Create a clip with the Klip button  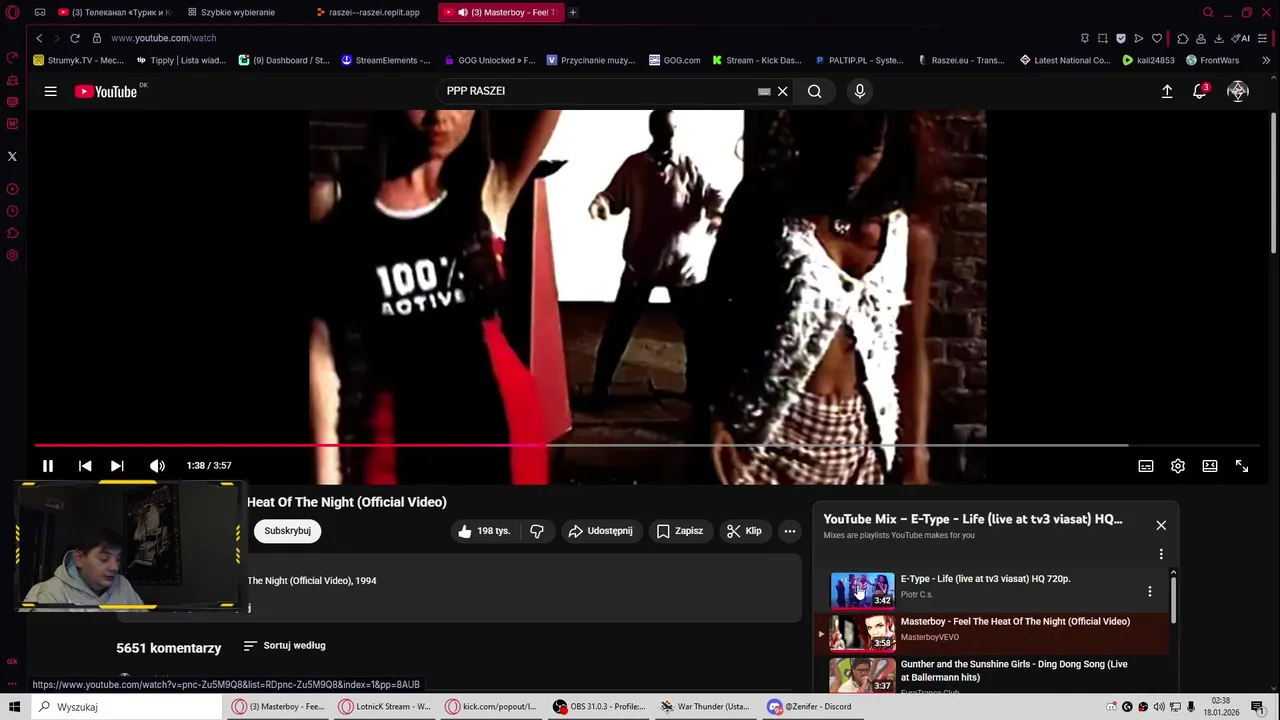(x=744, y=531)
